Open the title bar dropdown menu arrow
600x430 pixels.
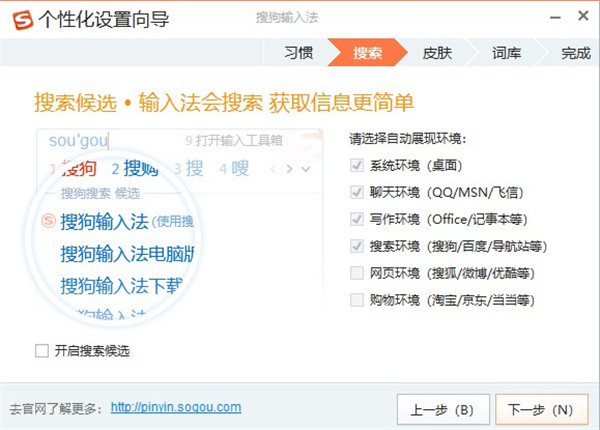pyautogui.click(x=528, y=18)
